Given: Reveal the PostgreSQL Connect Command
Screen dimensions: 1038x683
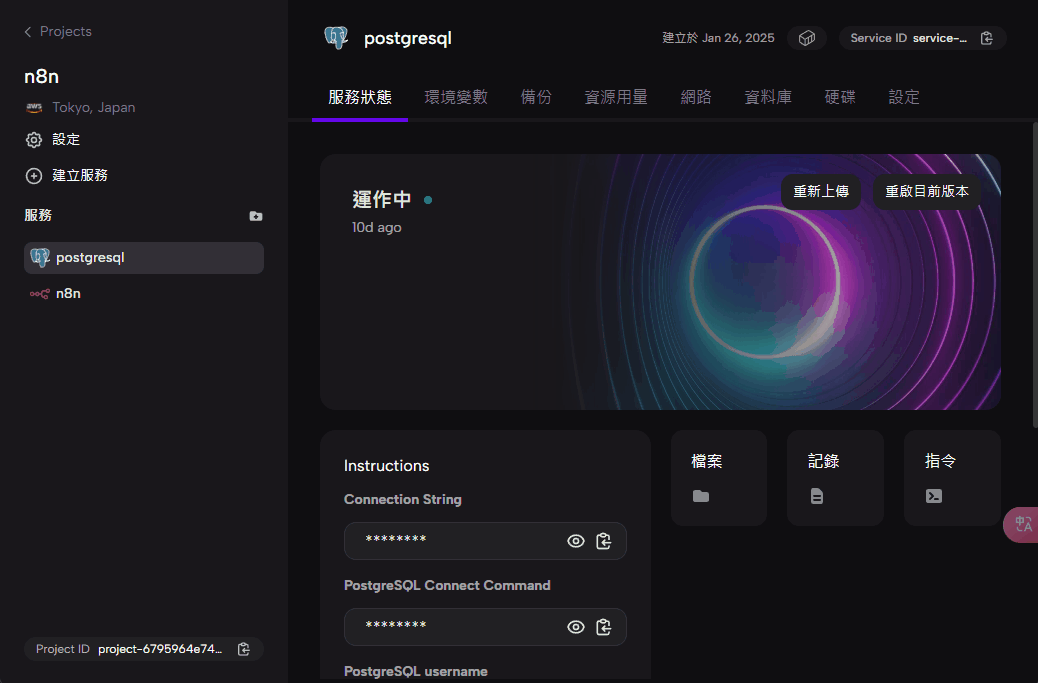Looking at the screenshot, I should [x=576, y=627].
